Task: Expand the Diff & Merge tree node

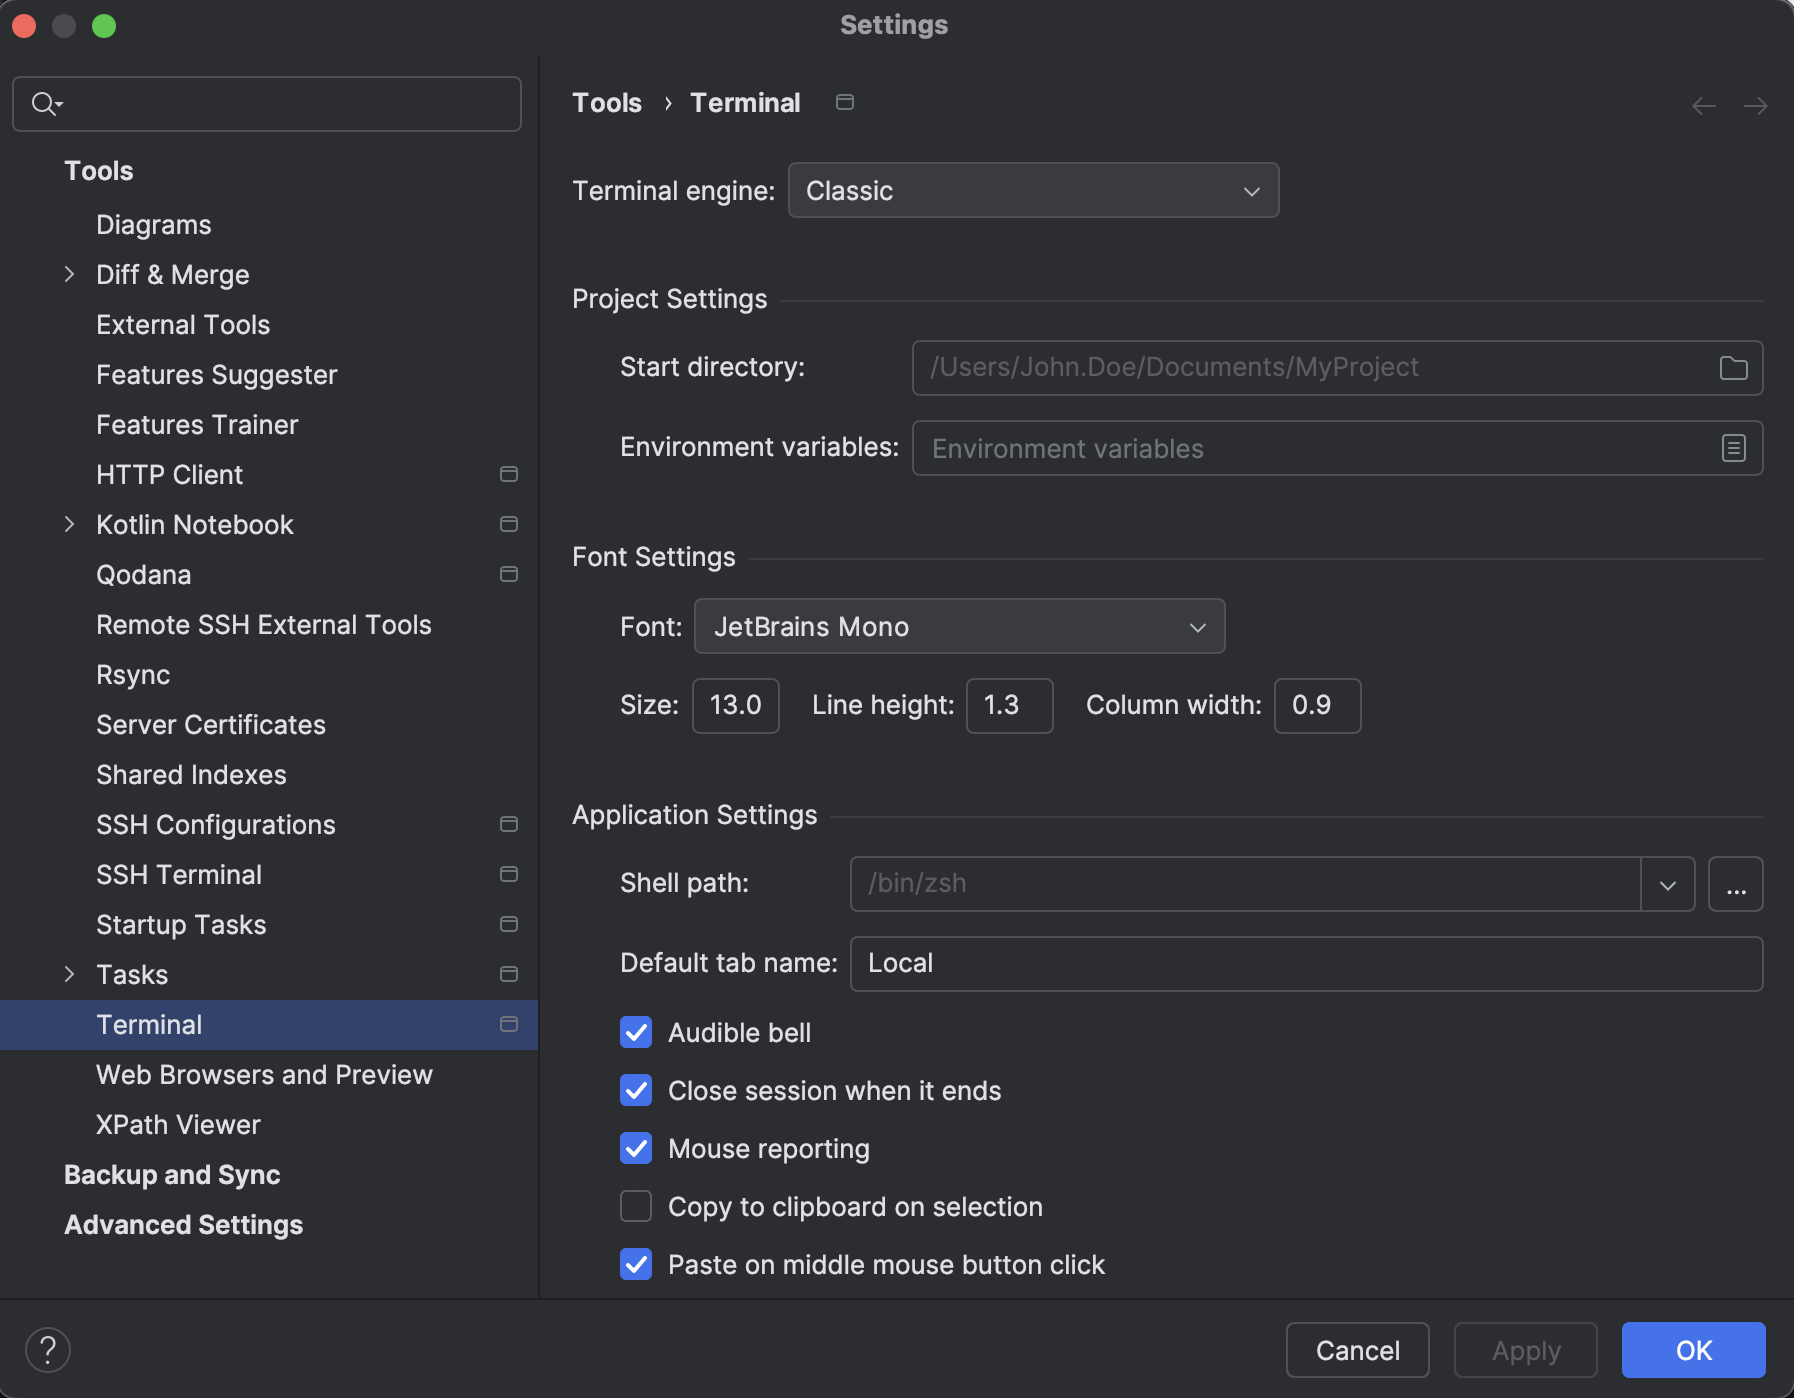Action: [69, 274]
